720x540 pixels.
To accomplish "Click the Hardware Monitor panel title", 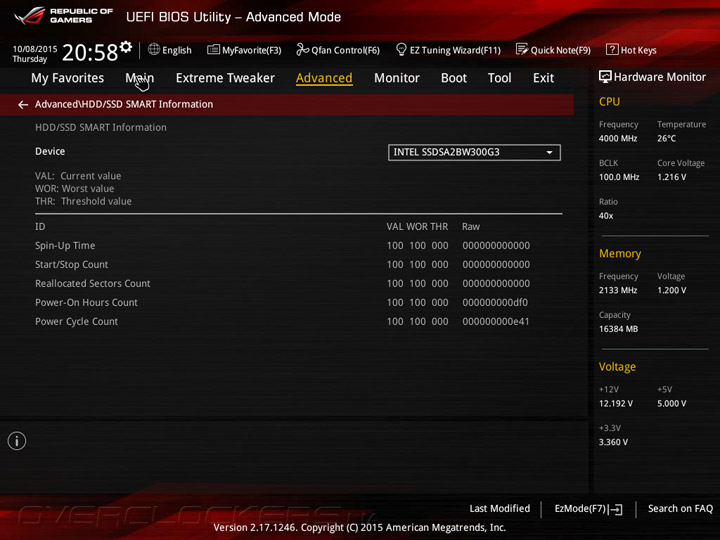I will pyautogui.click(x=659, y=77).
